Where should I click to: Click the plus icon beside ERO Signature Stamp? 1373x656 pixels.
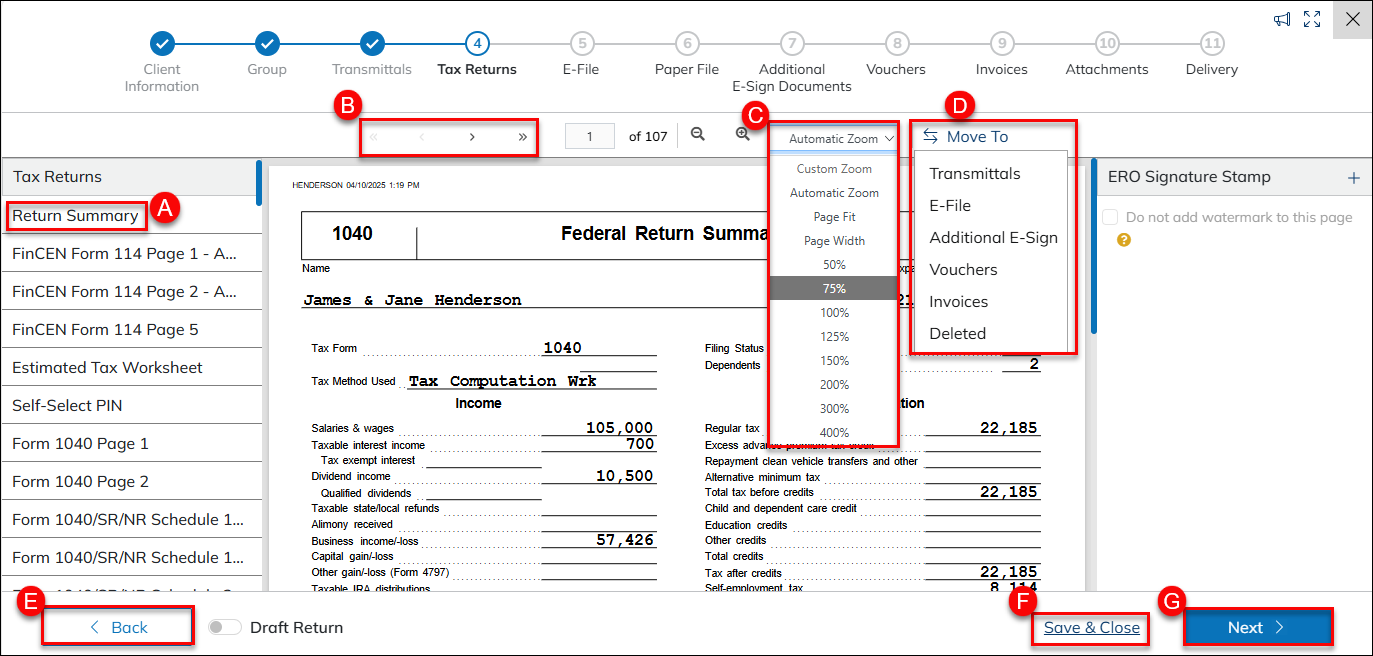coord(1353,178)
